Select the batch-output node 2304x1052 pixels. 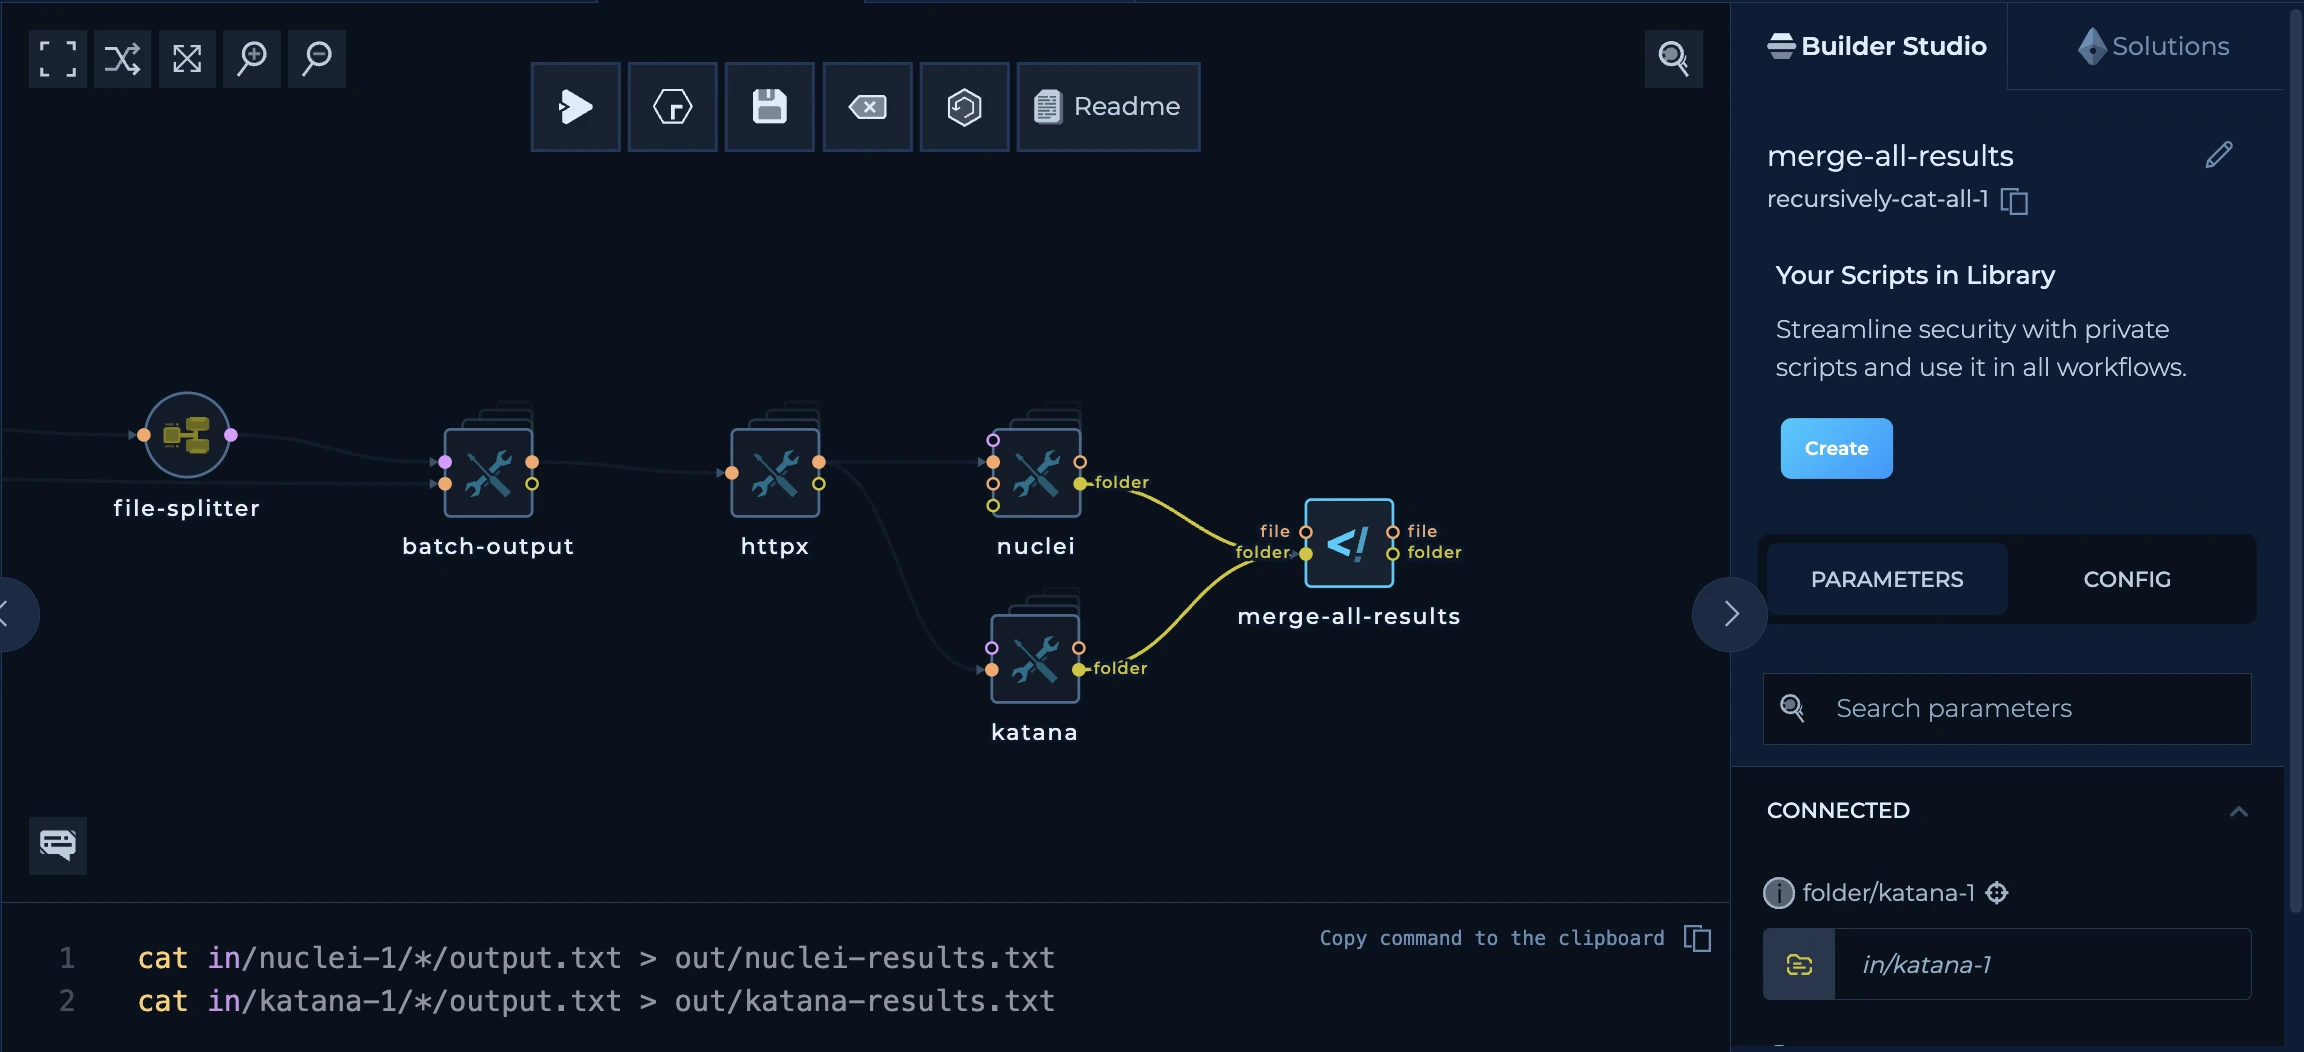tap(488, 472)
